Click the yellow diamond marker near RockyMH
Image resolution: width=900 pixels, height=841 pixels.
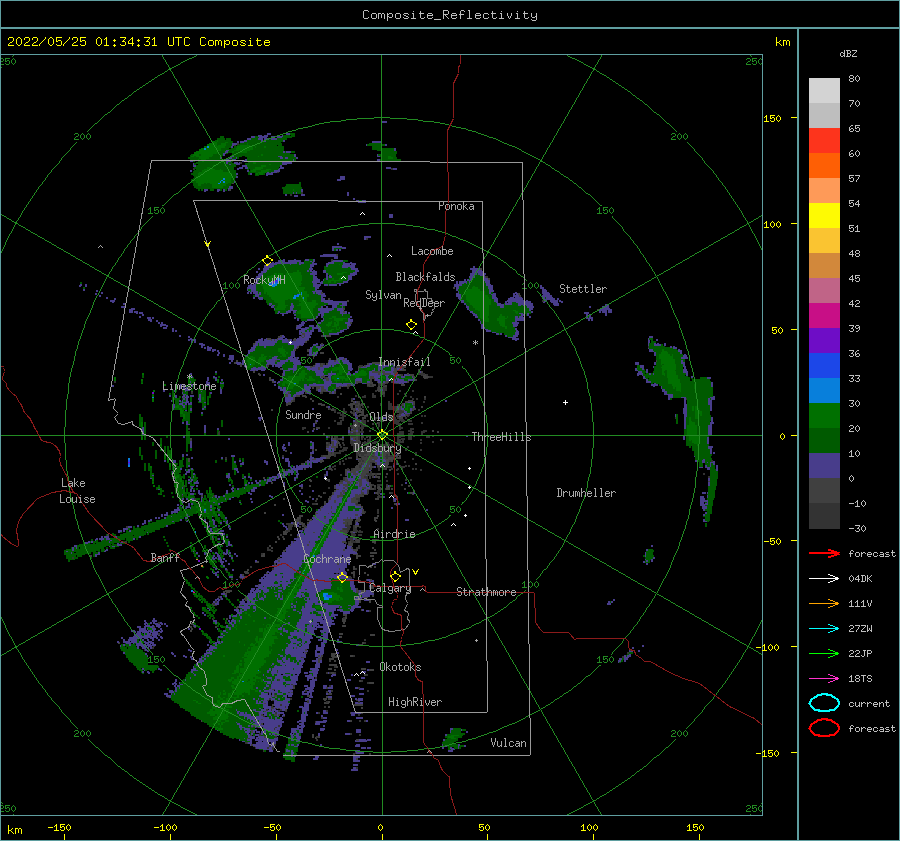click(267, 261)
